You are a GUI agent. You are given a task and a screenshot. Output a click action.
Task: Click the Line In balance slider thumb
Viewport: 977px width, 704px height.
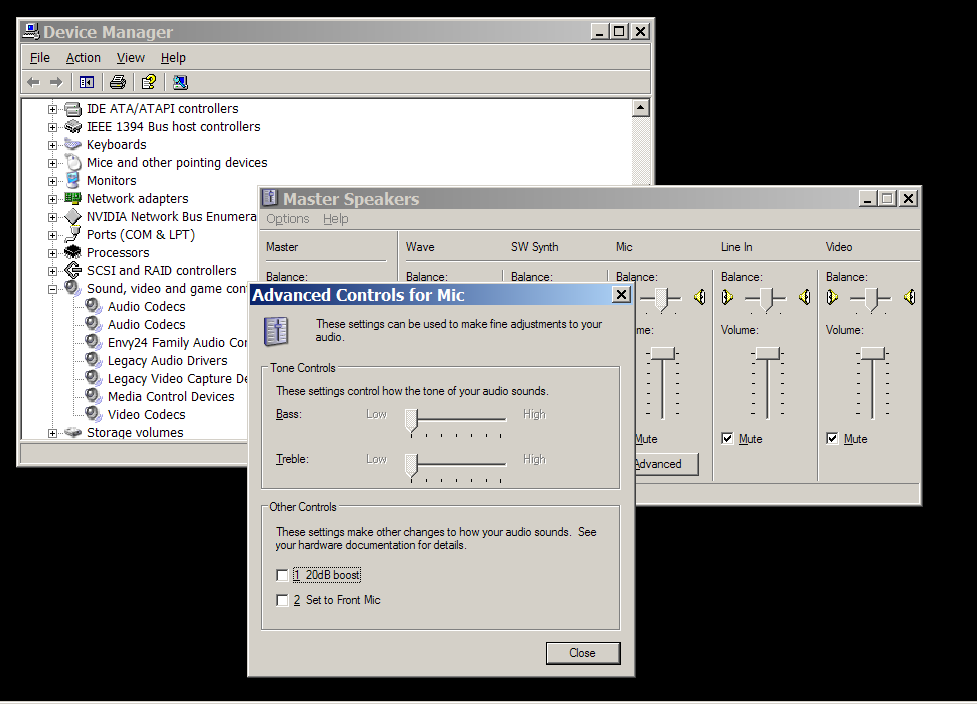766,300
